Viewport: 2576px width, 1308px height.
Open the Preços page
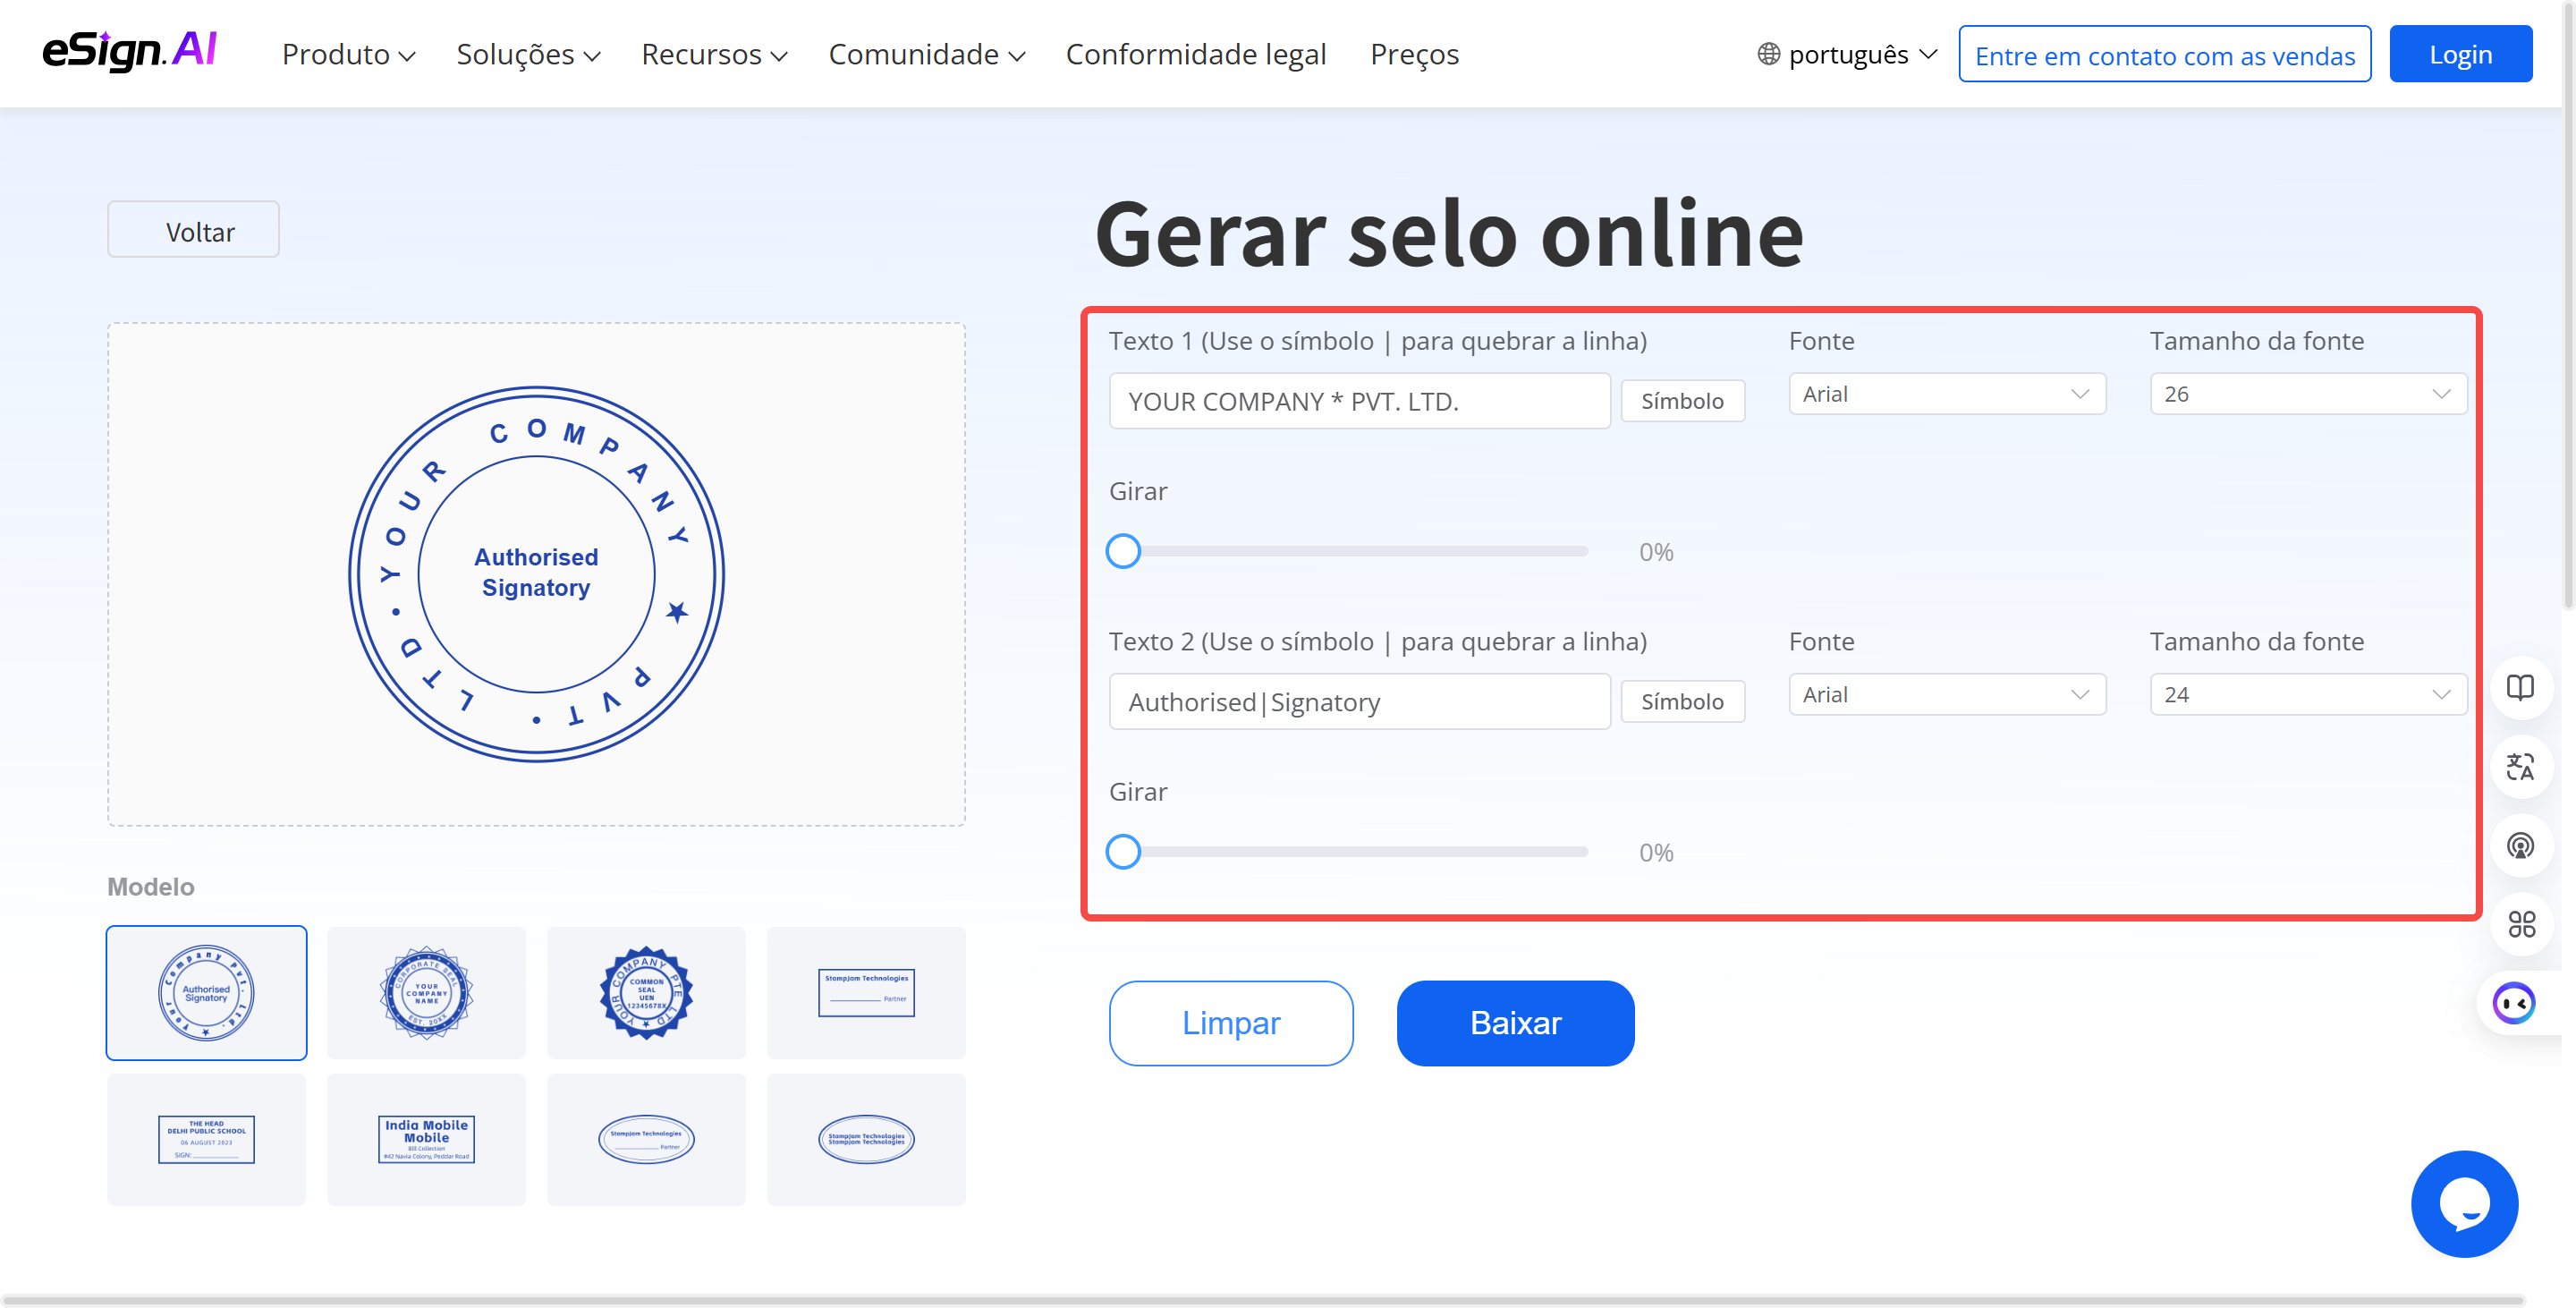point(1414,54)
